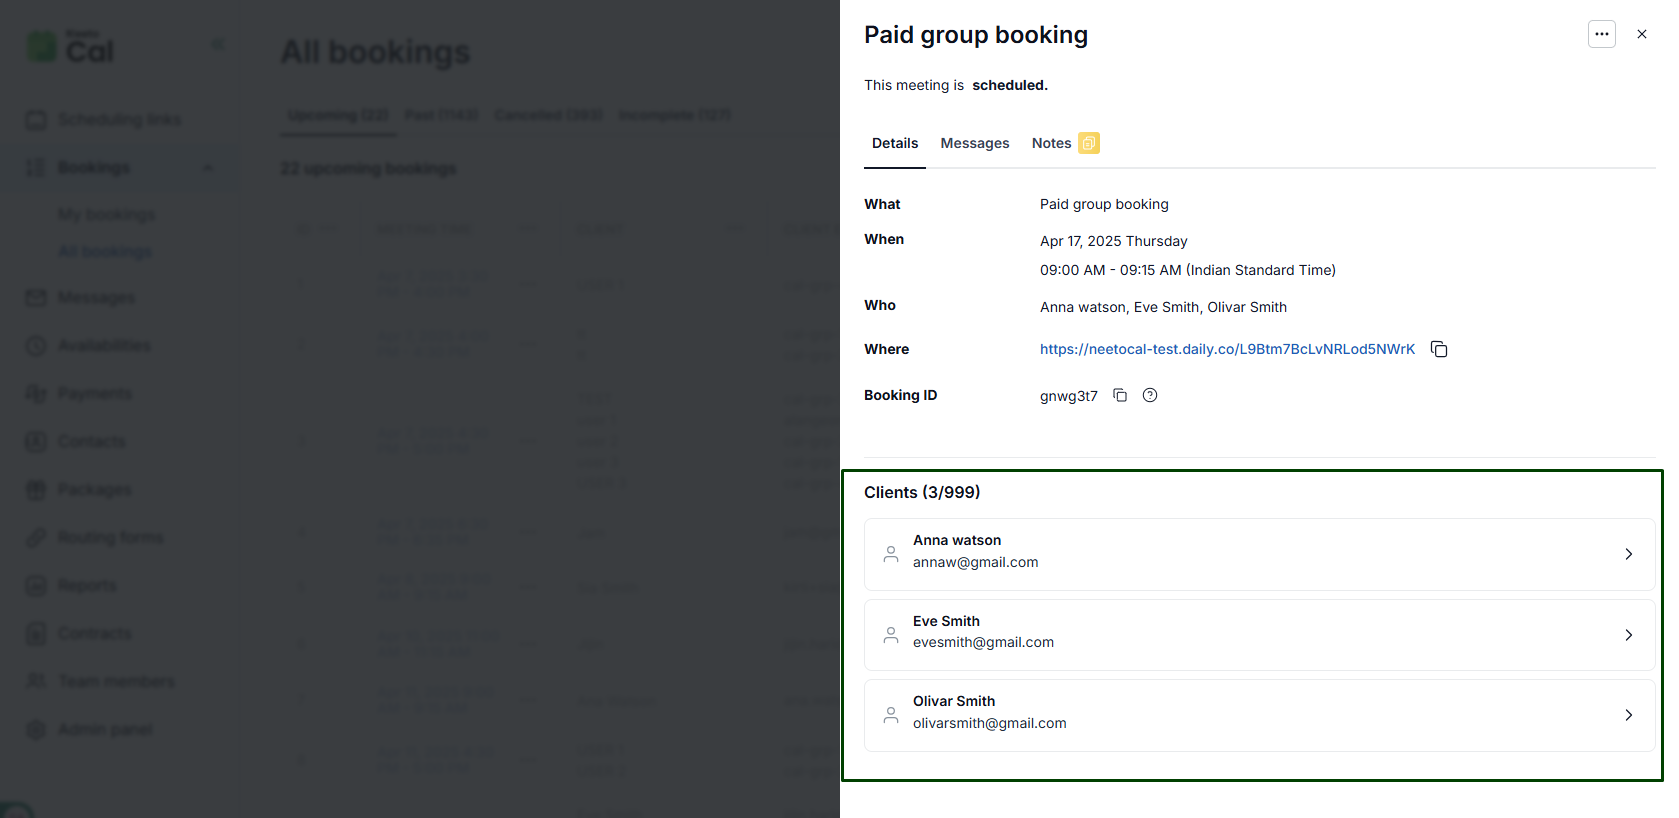Open Eve Smith client card
The width and height of the screenshot is (1679, 818).
click(x=1259, y=635)
